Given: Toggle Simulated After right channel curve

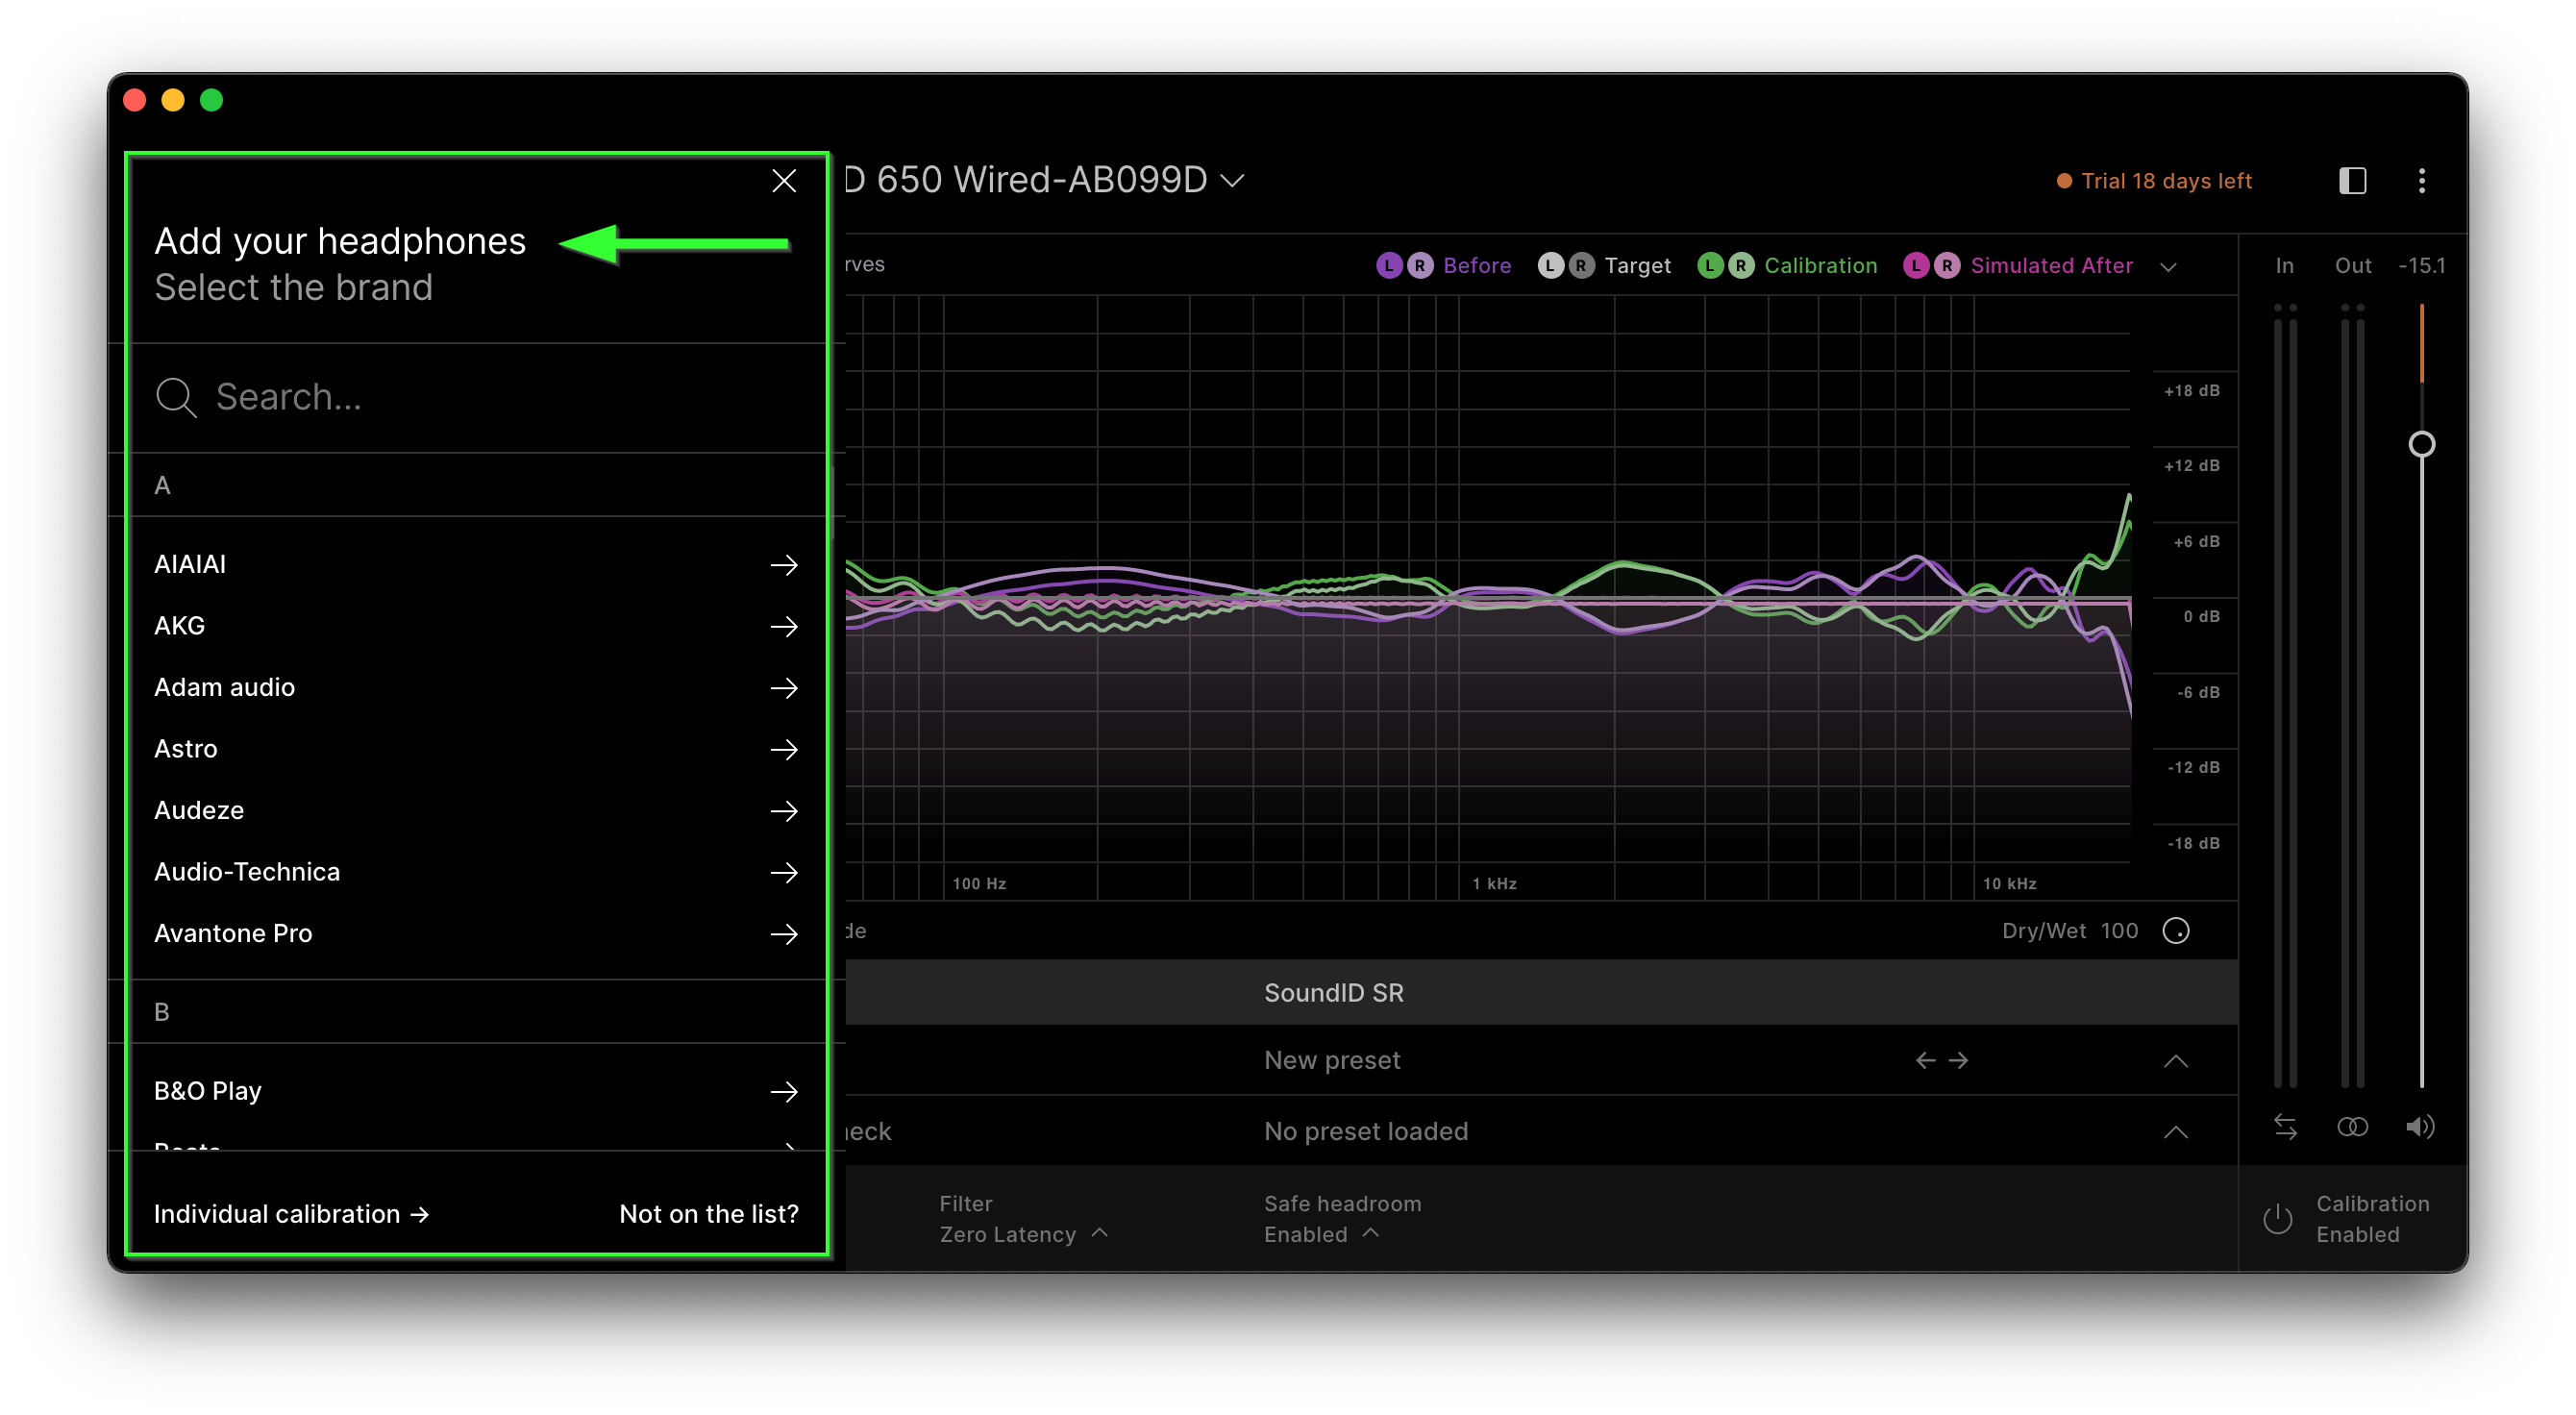Looking at the screenshot, I should (x=1946, y=265).
